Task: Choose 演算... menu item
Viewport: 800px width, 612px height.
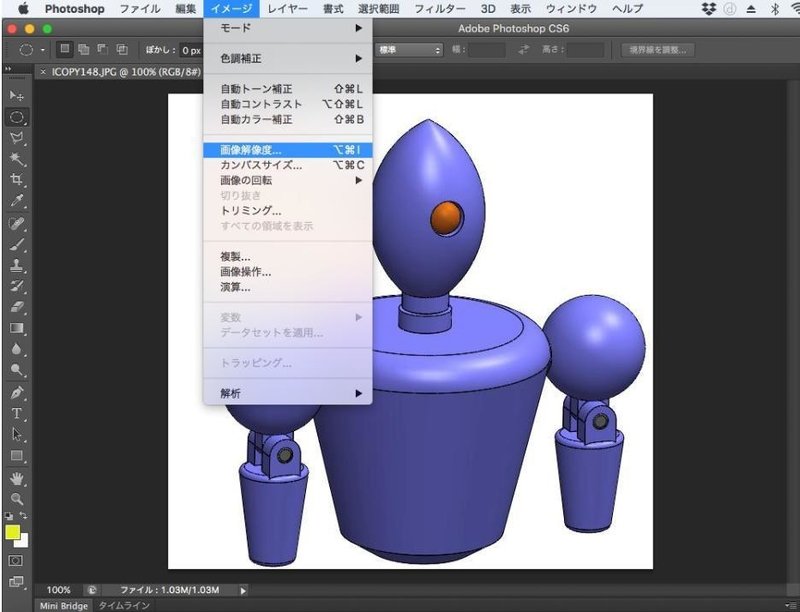Action: click(288, 287)
